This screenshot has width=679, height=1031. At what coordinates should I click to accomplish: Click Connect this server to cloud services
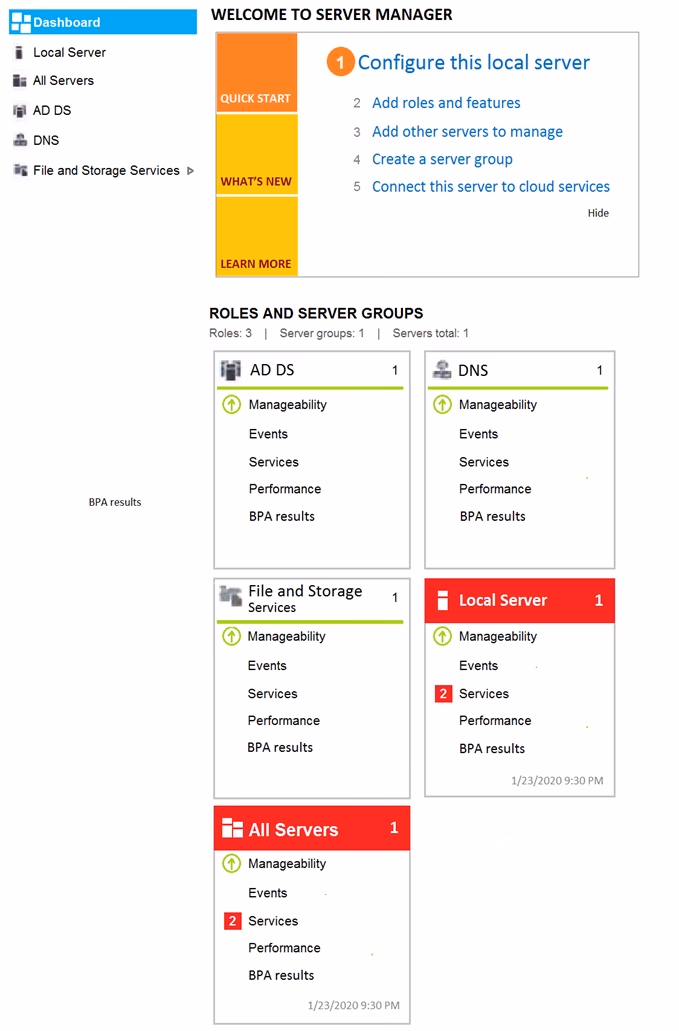491,187
